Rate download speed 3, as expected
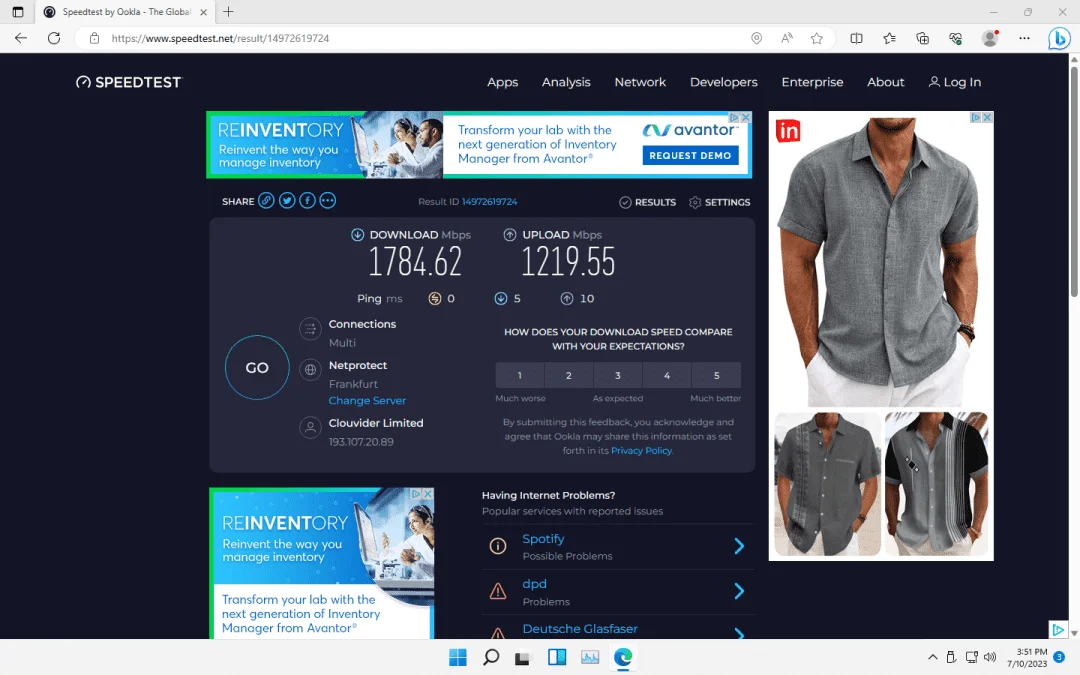 618,375
